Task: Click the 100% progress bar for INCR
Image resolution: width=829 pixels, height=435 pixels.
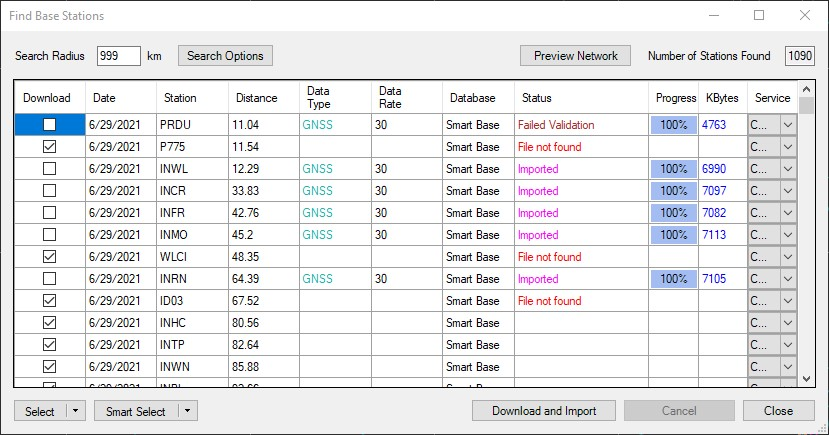Action: coord(673,191)
